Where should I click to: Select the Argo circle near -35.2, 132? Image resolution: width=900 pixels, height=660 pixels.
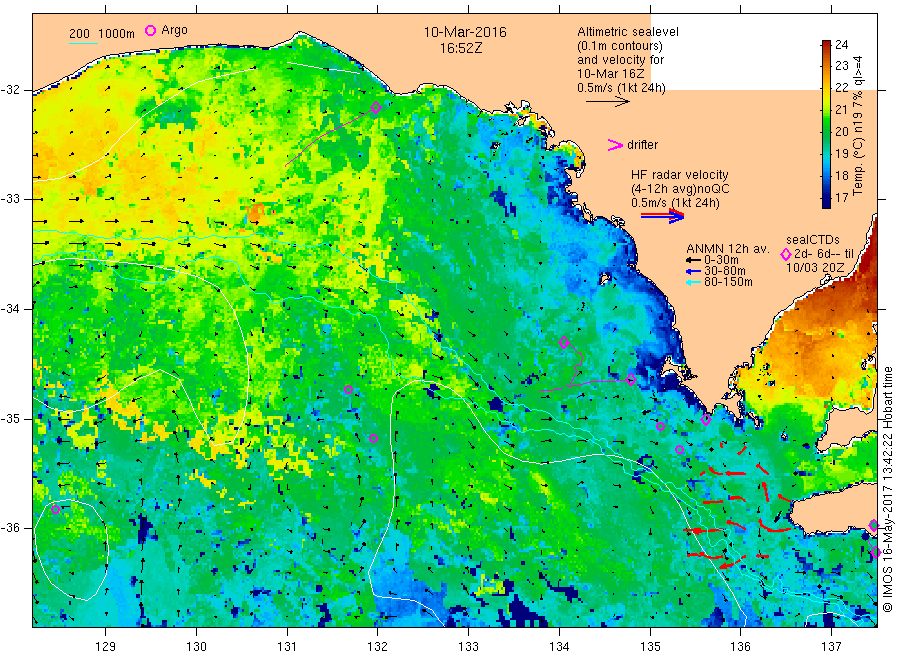[373, 438]
